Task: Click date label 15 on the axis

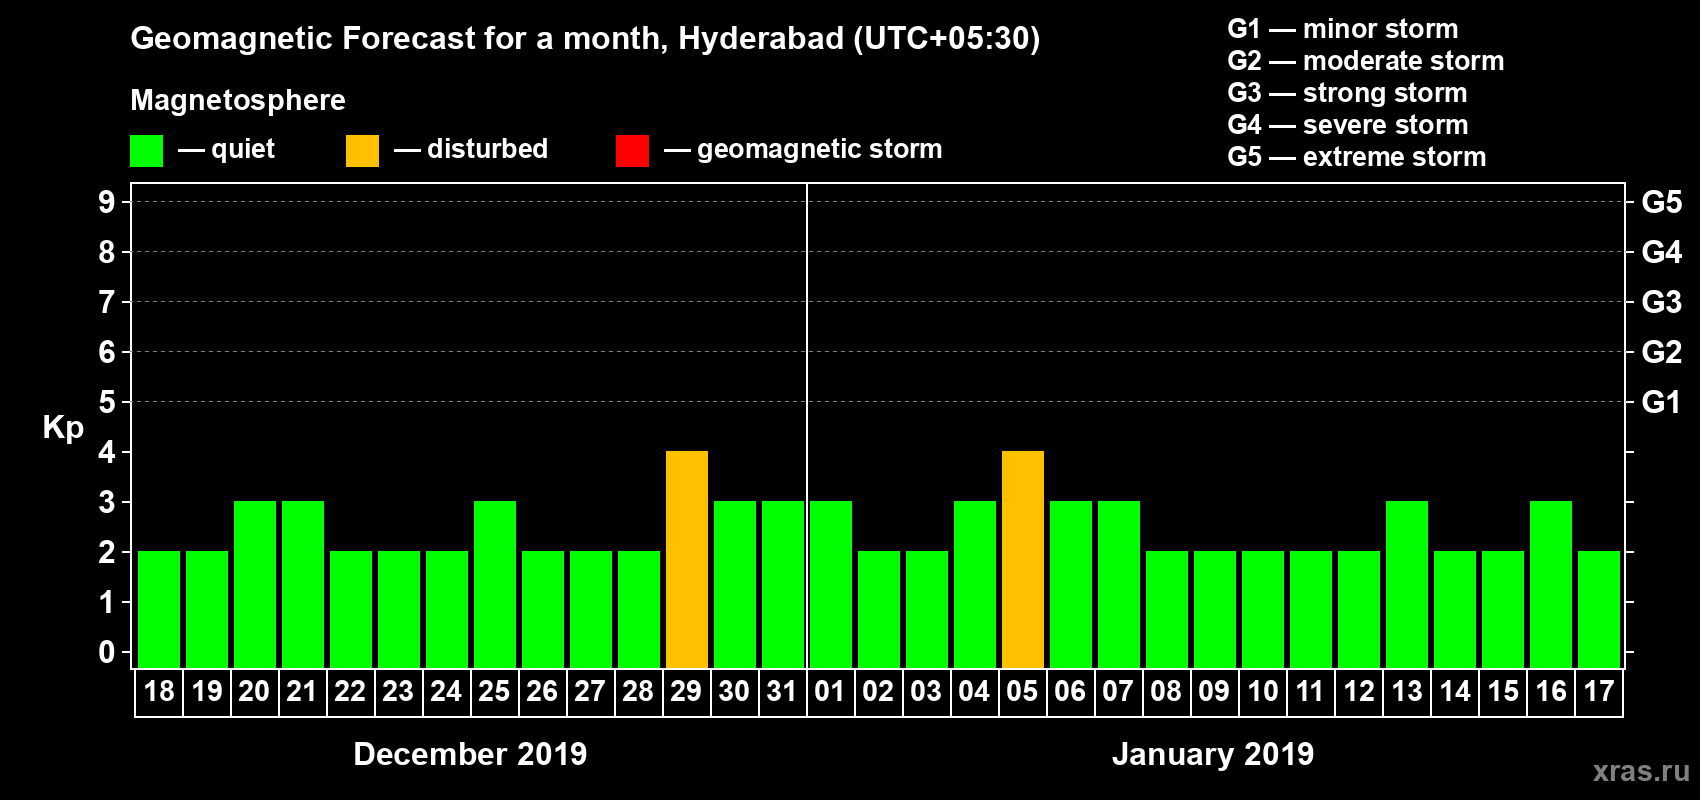Action: (x=1503, y=691)
